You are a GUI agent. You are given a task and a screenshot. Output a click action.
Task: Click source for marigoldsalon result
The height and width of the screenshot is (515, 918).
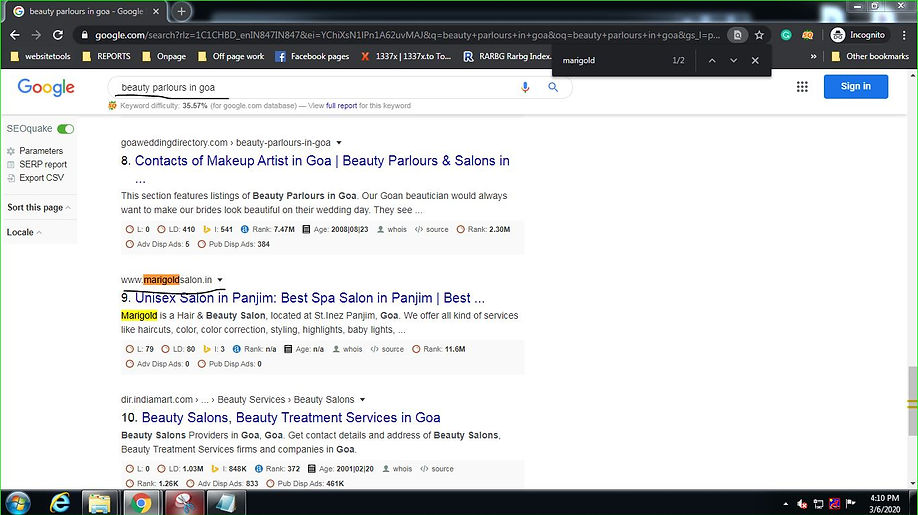(388, 349)
